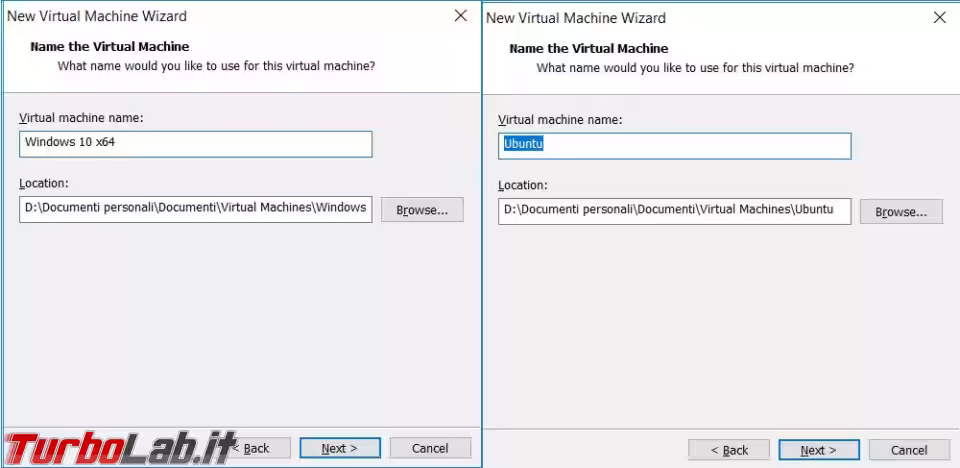Viewport: 960px width, 468px height.
Task: Click the Windows 10 x64 name field
Action: (x=195, y=144)
